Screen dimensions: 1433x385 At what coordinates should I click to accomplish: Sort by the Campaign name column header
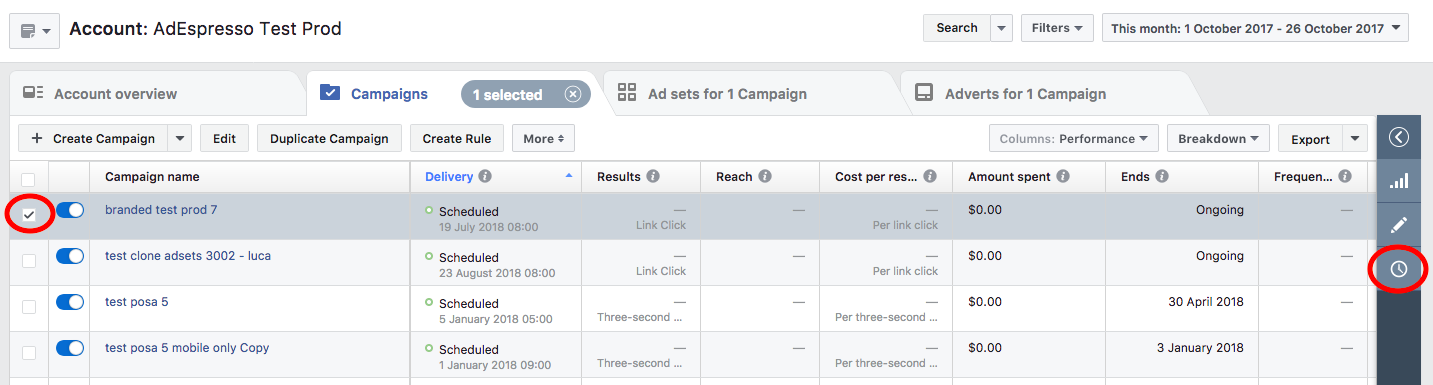tap(152, 177)
